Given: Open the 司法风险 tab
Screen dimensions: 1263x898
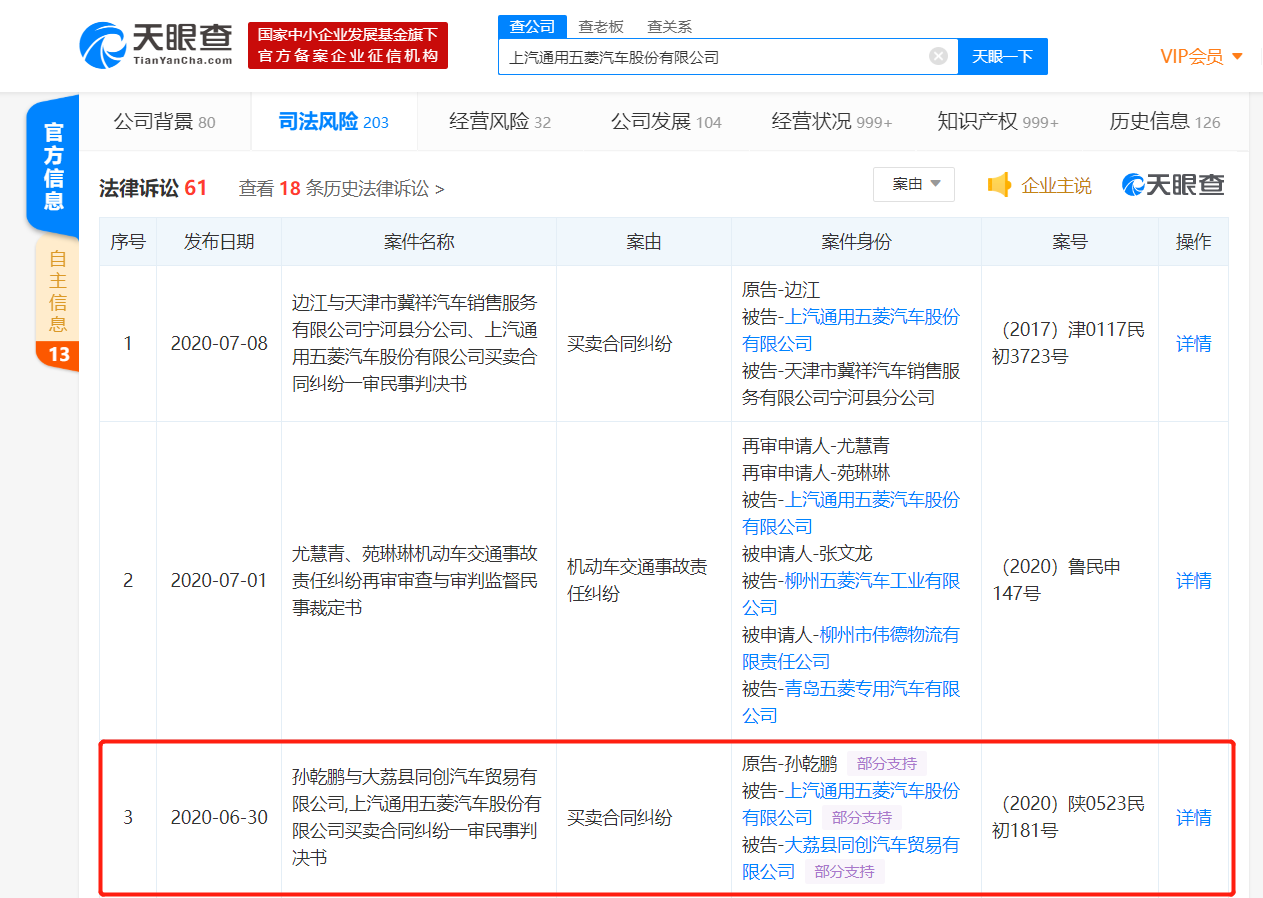Looking at the screenshot, I should tap(334, 122).
